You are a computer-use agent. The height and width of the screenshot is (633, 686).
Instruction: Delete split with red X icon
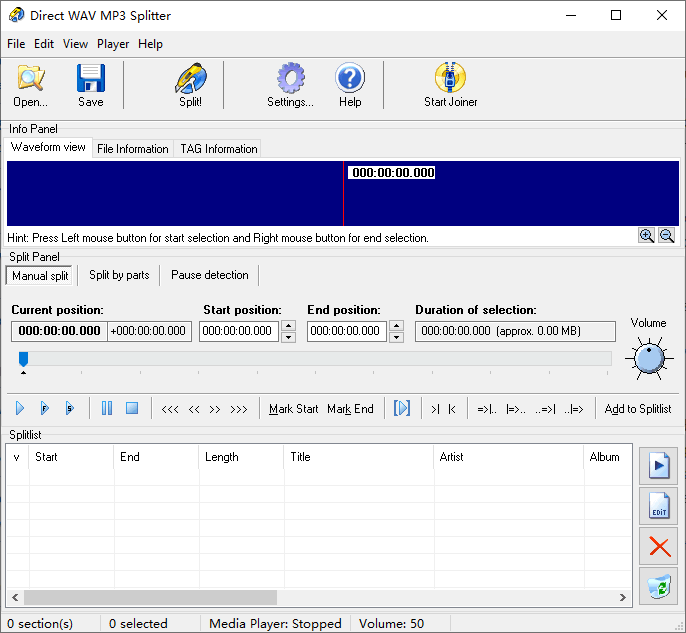click(x=659, y=546)
